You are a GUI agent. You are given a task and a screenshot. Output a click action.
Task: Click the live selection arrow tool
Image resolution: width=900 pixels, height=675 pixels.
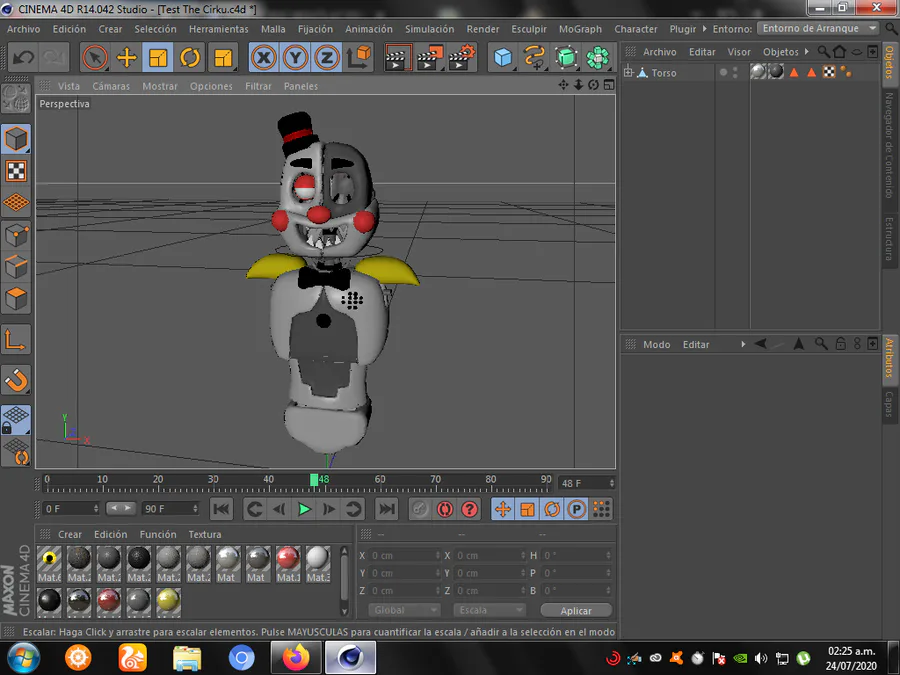(x=95, y=58)
